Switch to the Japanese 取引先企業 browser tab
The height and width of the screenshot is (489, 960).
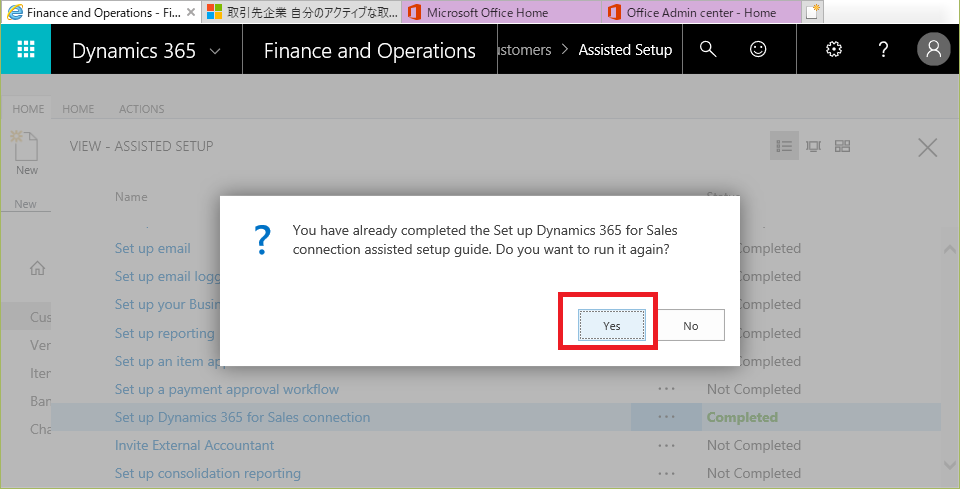pyautogui.click(x=302, y=12)
